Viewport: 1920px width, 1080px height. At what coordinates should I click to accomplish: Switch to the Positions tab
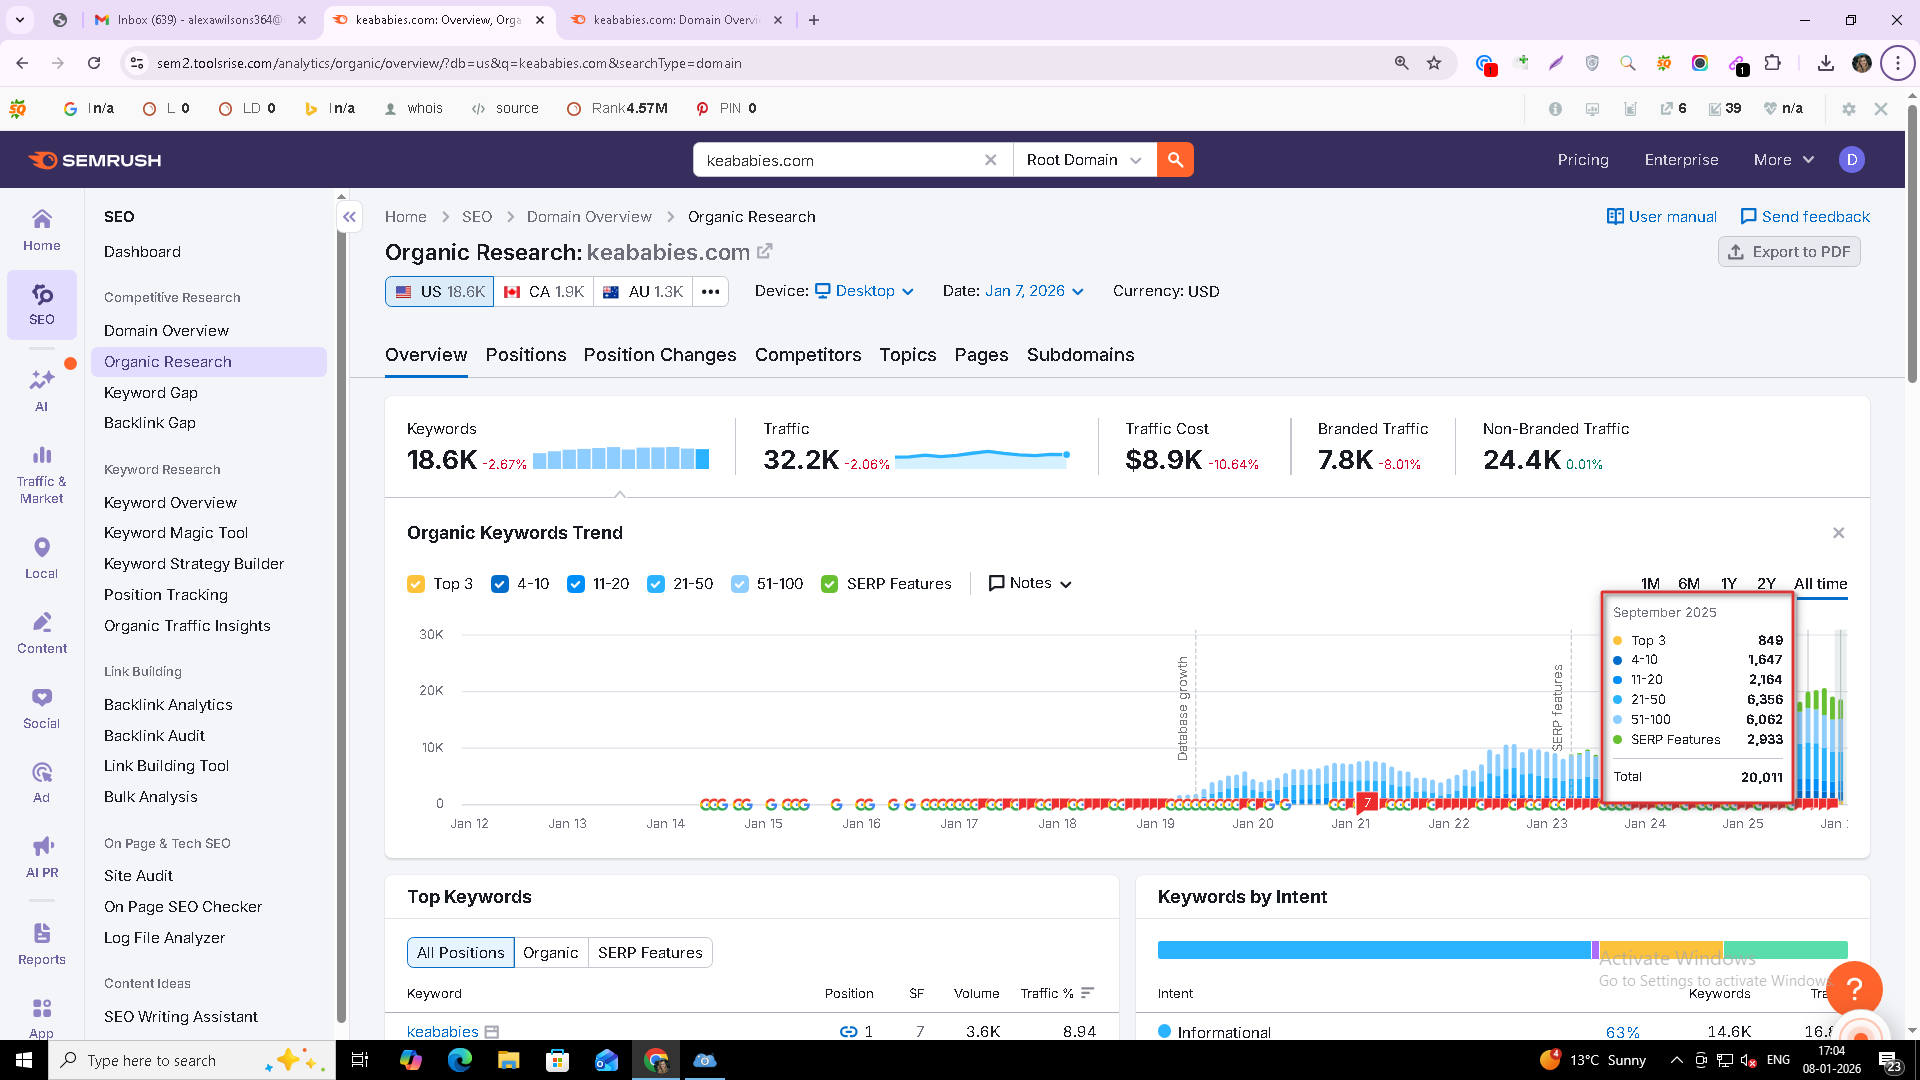526,355
